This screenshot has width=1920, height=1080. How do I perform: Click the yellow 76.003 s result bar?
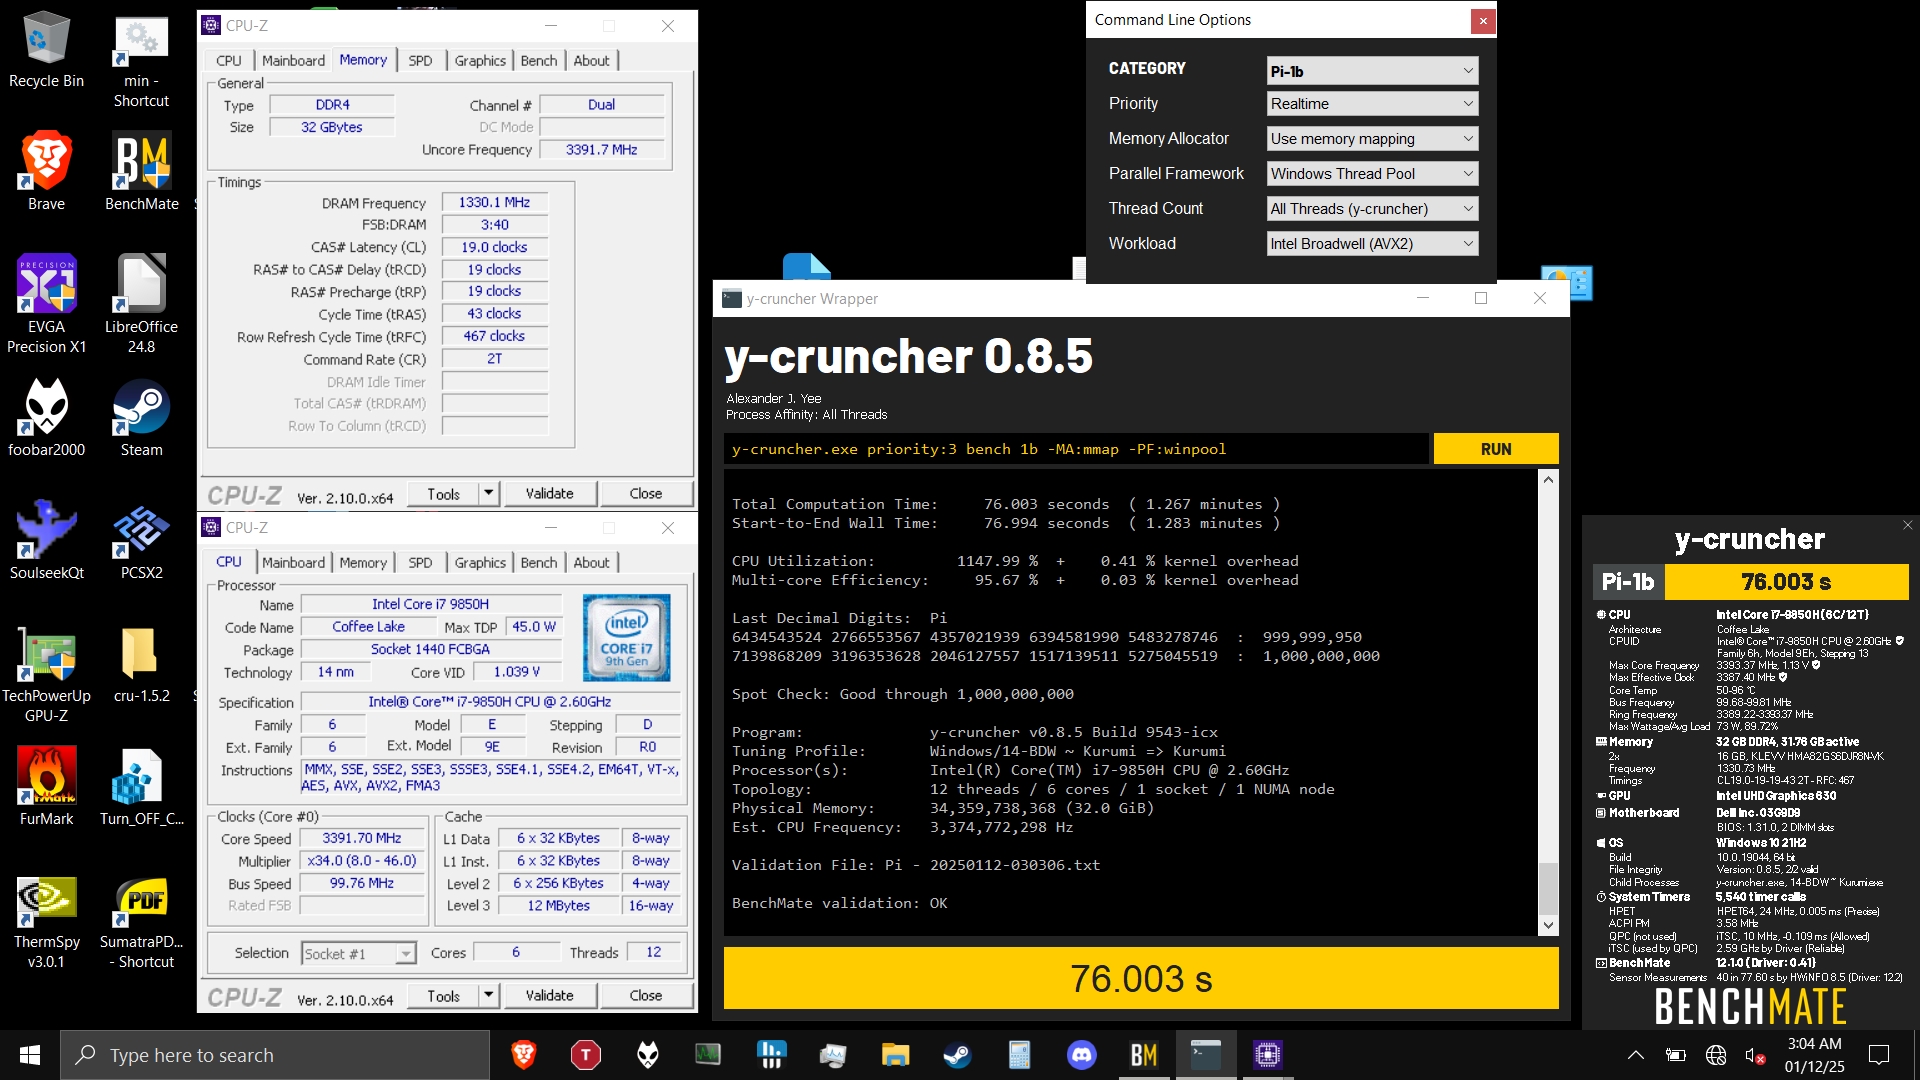(x=1141, y=978)
